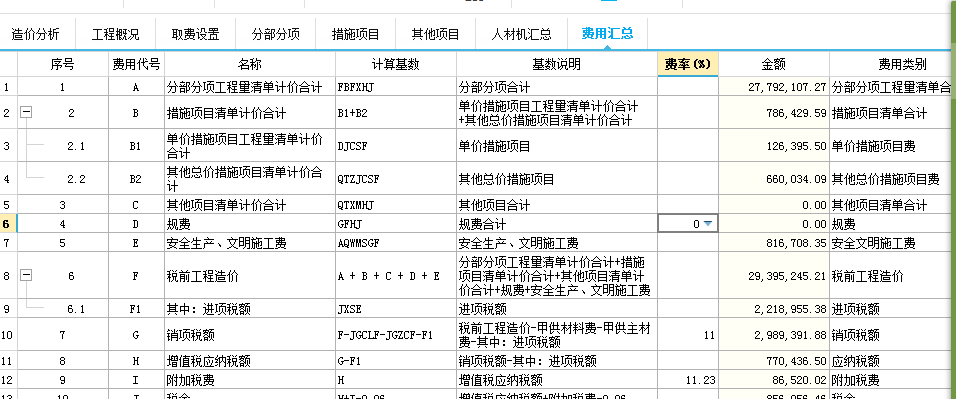Collapse row 6 税前工程造价 tree node
This screenshot has width=956, height=399.
(26, 276)
